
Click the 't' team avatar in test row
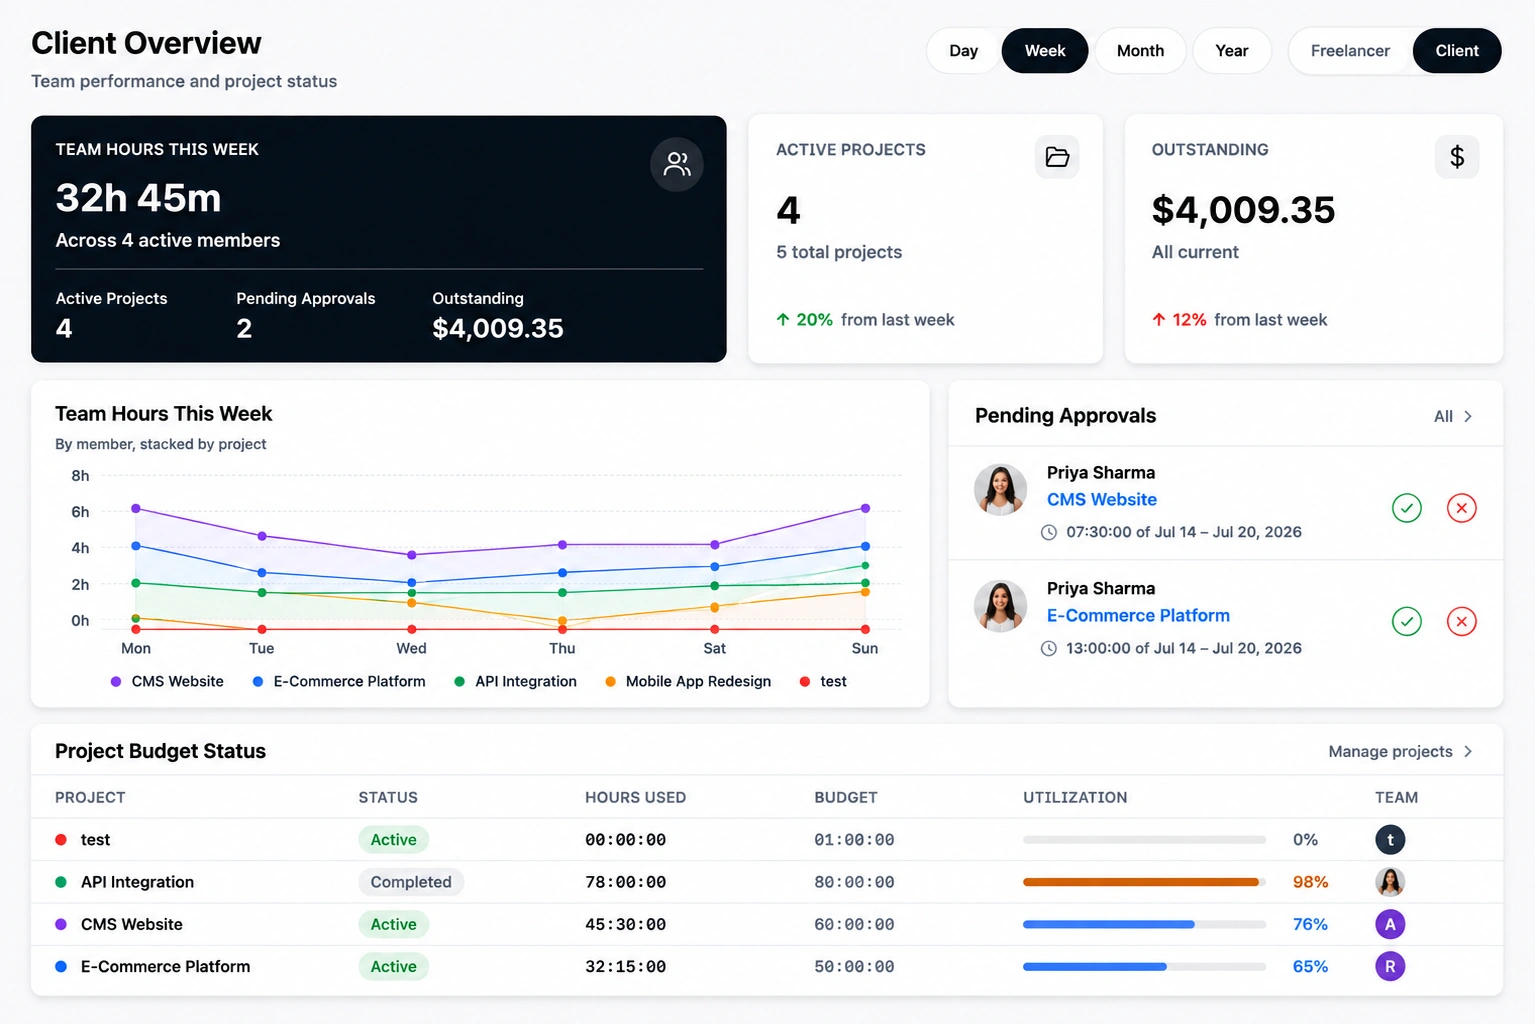coord(1390,840)
